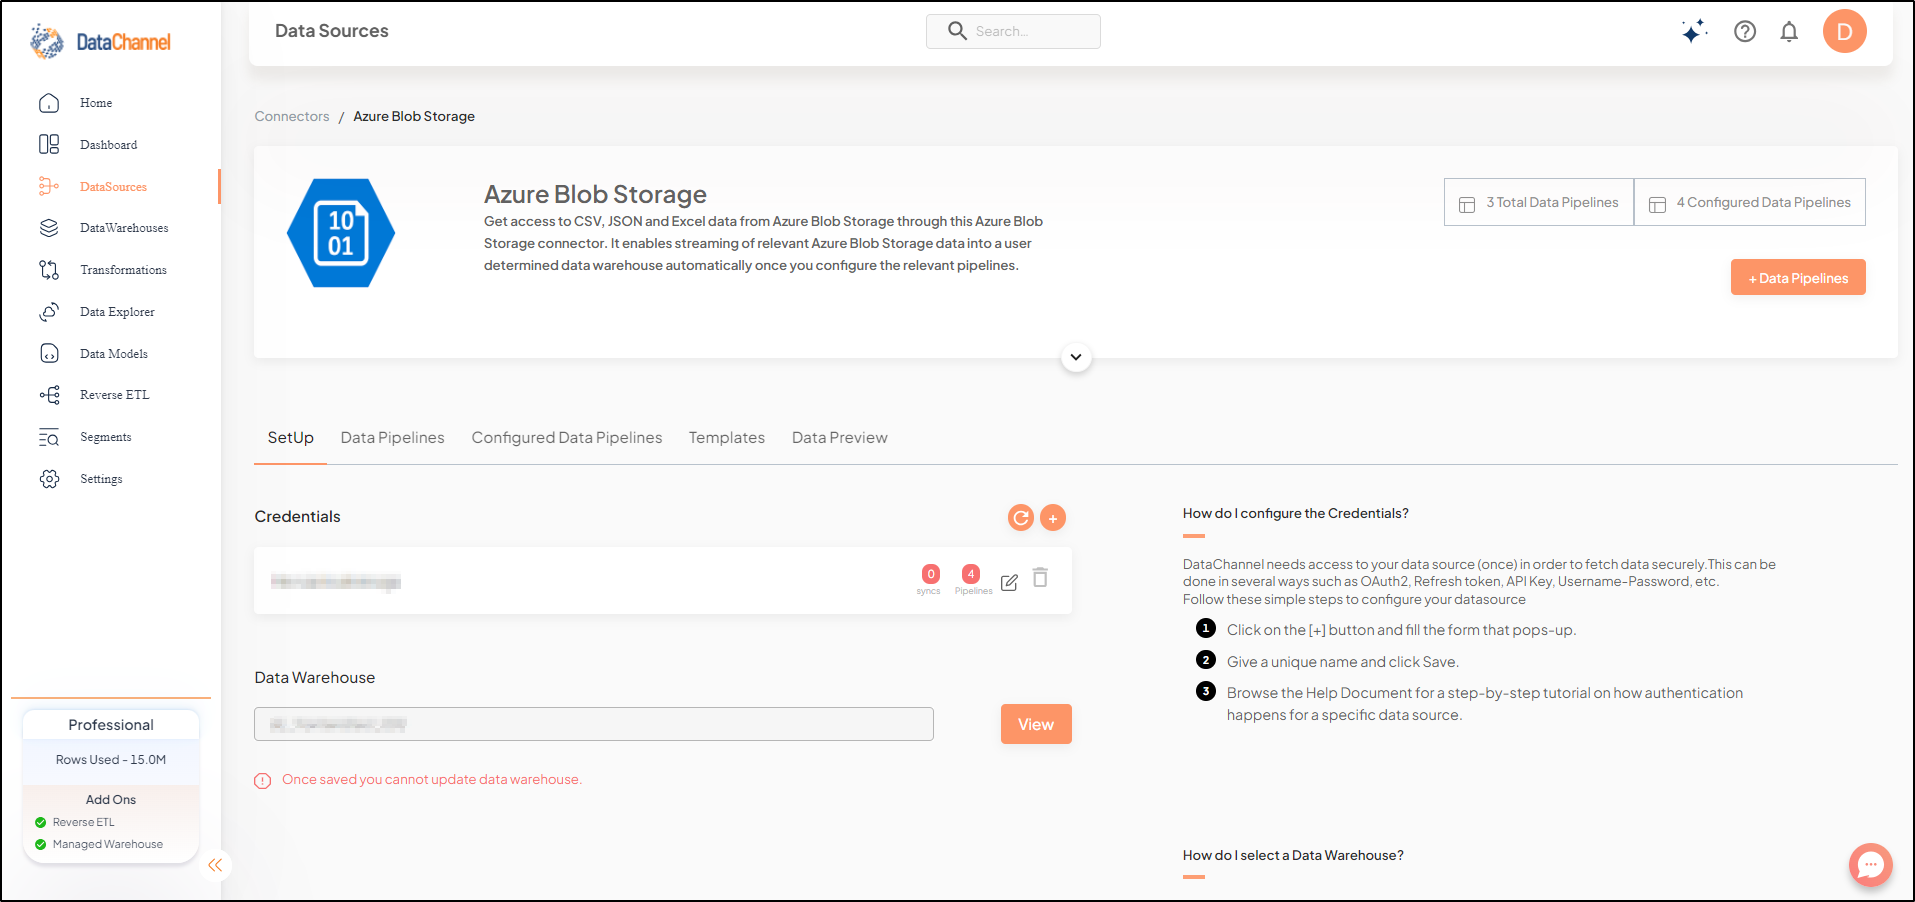1915x902 pixels.
Task: Open the Dashboard sidebar icon
Action: pyautogui.click(x=49, y=145)
